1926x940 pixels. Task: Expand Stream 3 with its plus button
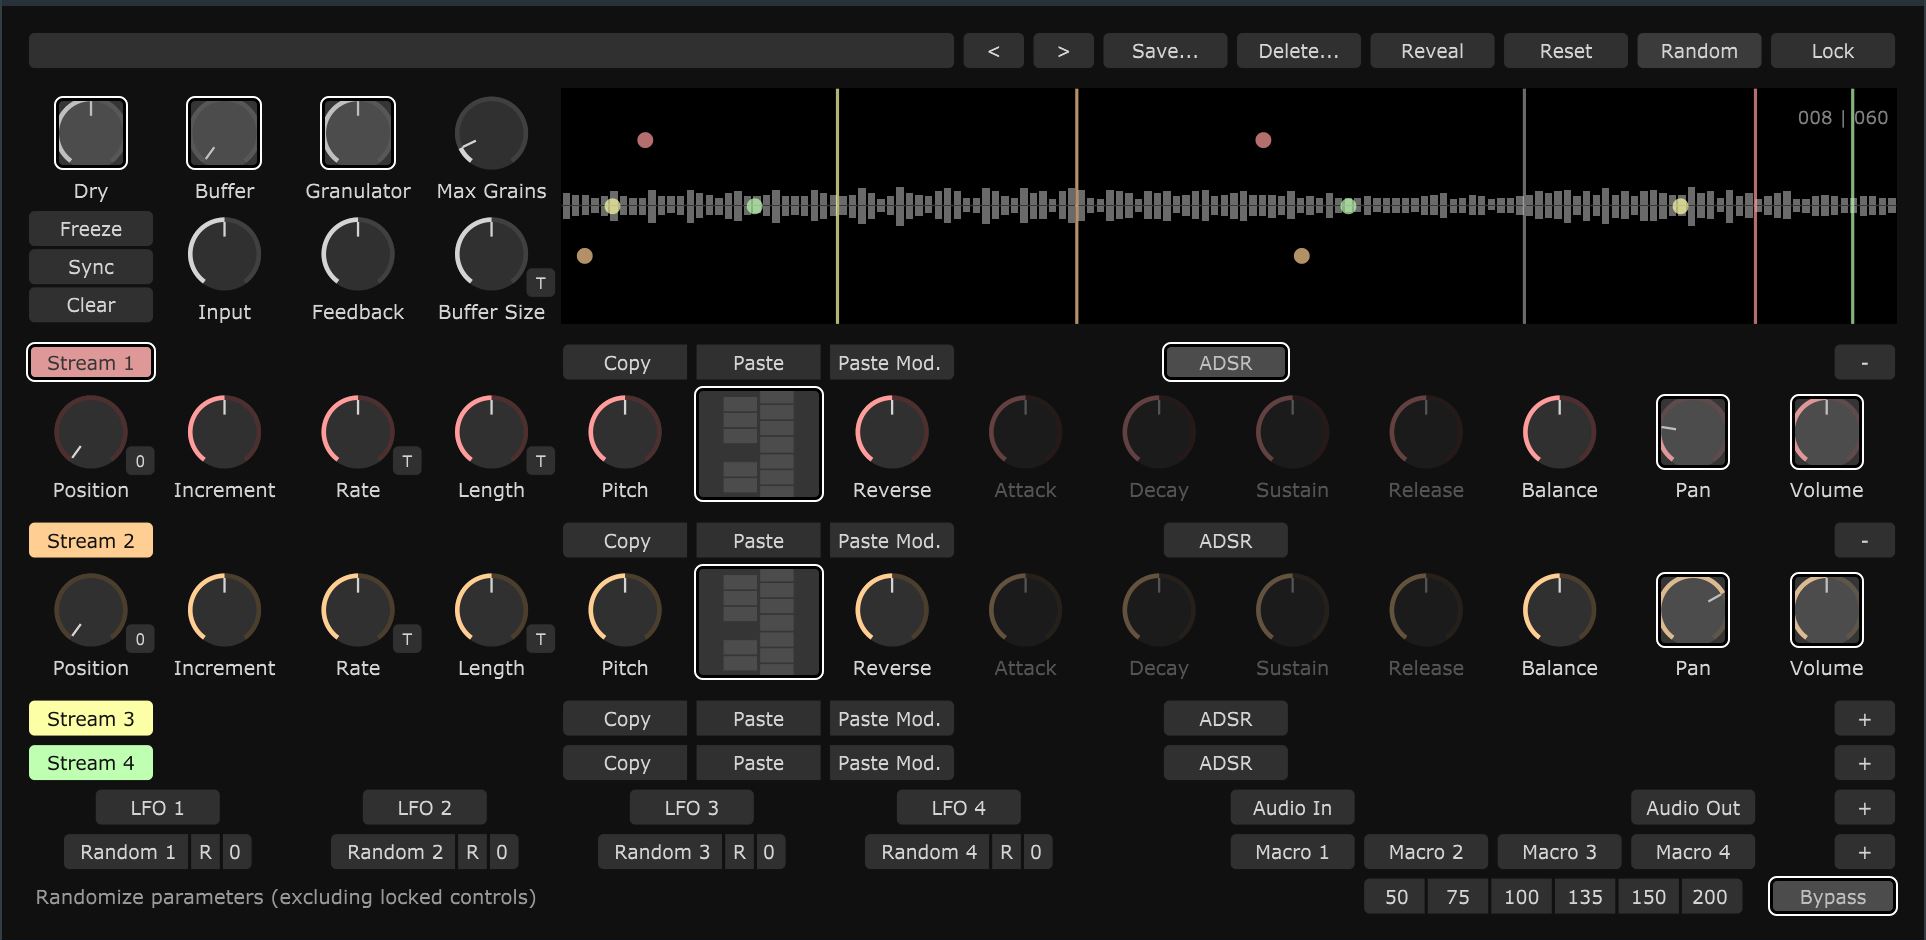[x=1864, y=719]
